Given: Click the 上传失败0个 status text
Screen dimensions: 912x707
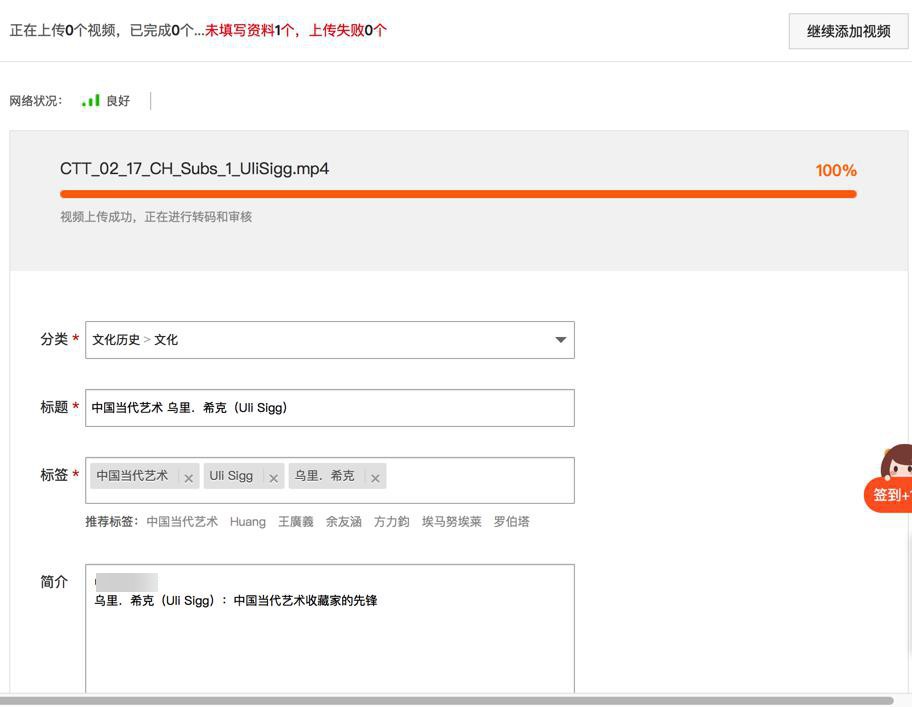Looking at the screenshot, I should [x=347, y=30].
